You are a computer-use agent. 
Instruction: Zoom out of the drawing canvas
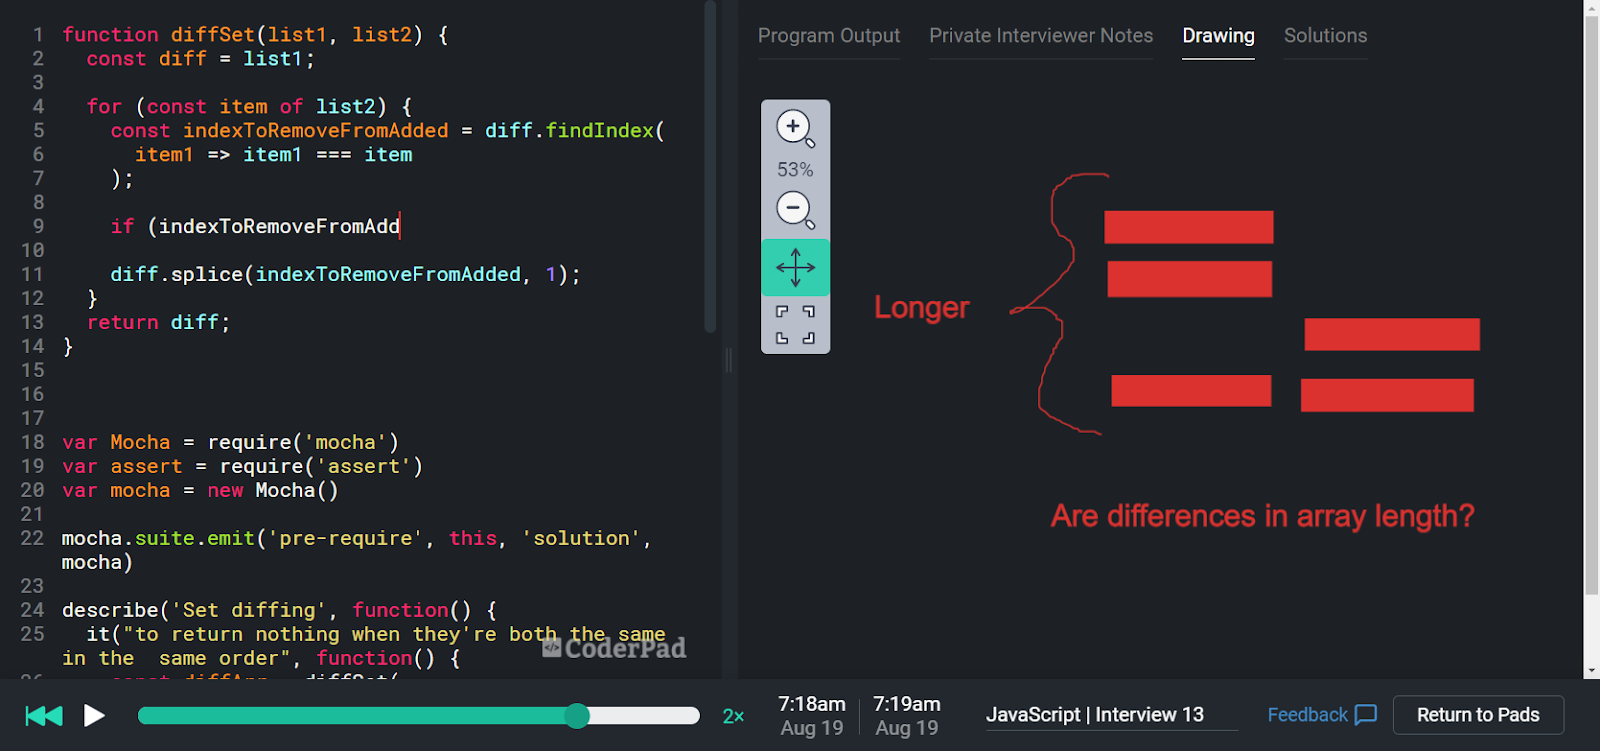click(795, 210)
